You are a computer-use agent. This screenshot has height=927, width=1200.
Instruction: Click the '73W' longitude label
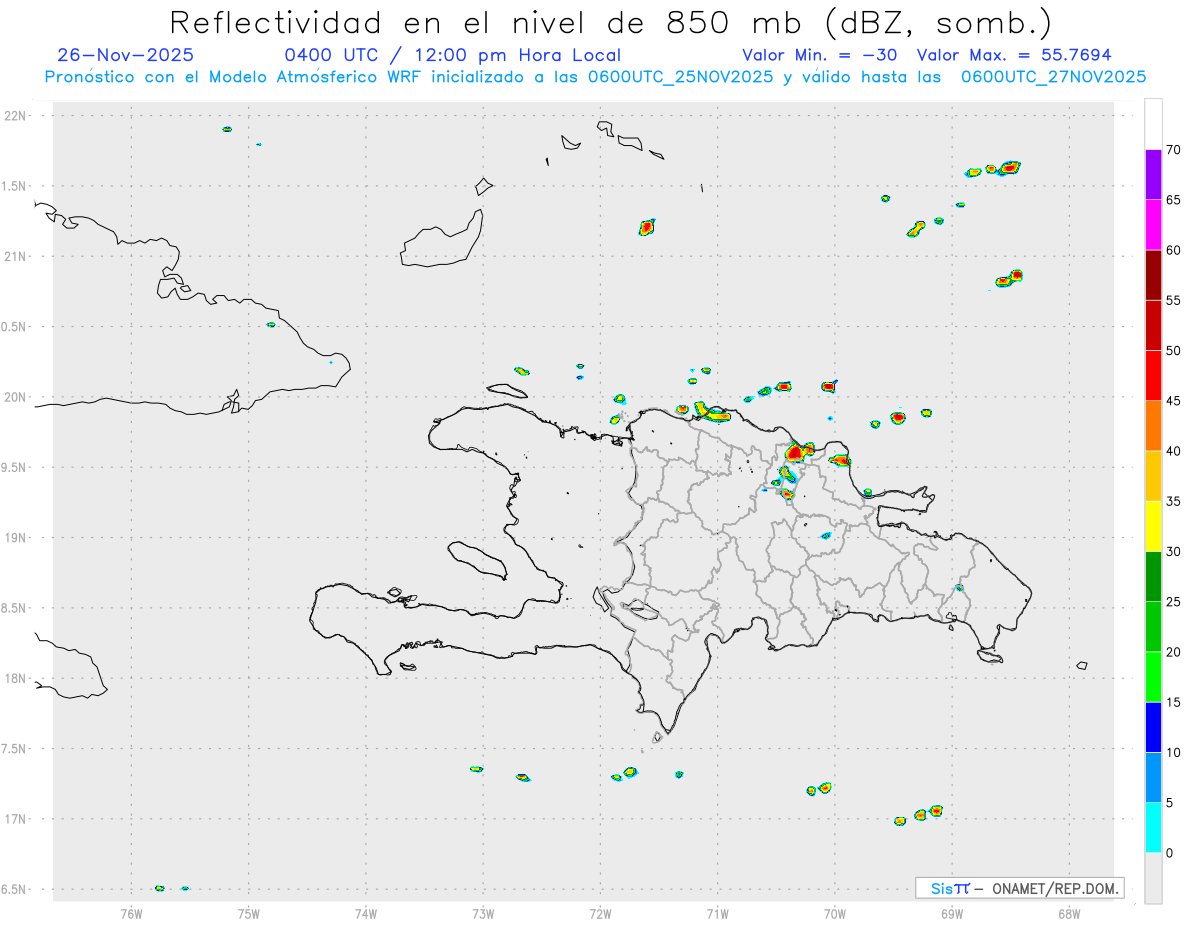tap(483, 913)
